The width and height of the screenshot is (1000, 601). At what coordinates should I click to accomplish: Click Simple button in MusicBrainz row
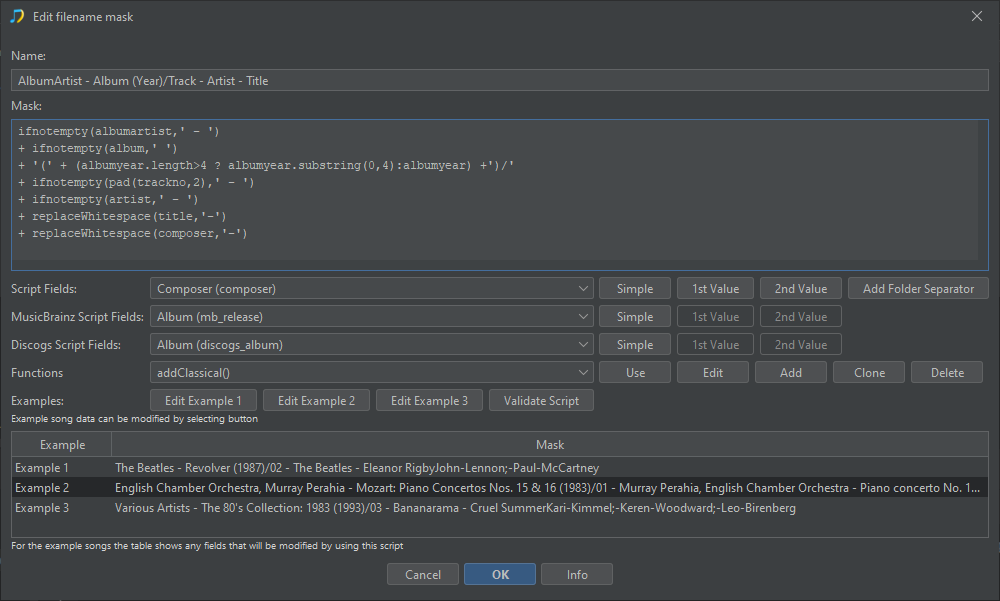(634, 317)
